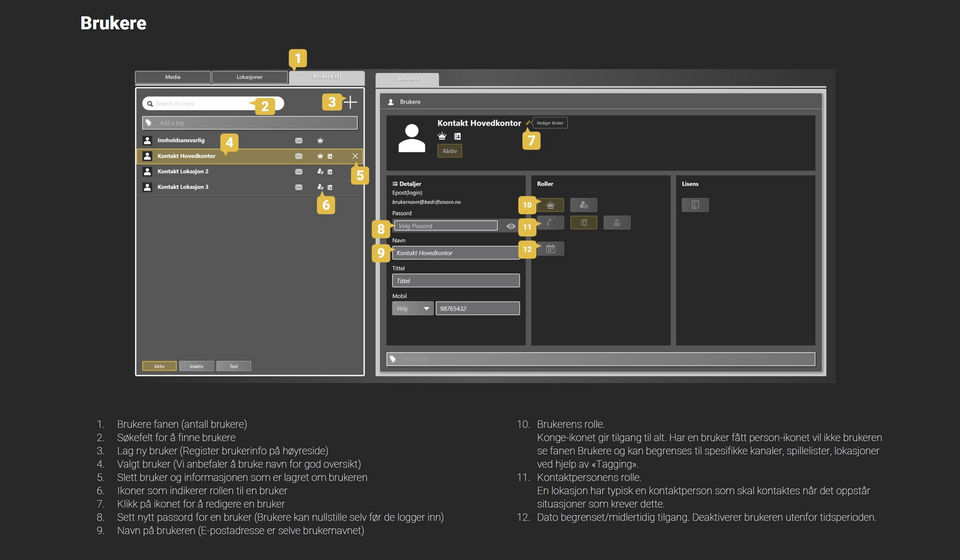Image resolution: width=960 pixels, height=560 pixels.
Task: Click the mail icon on the Kontakt Hovedkontor row
Action: pos(299,156)
